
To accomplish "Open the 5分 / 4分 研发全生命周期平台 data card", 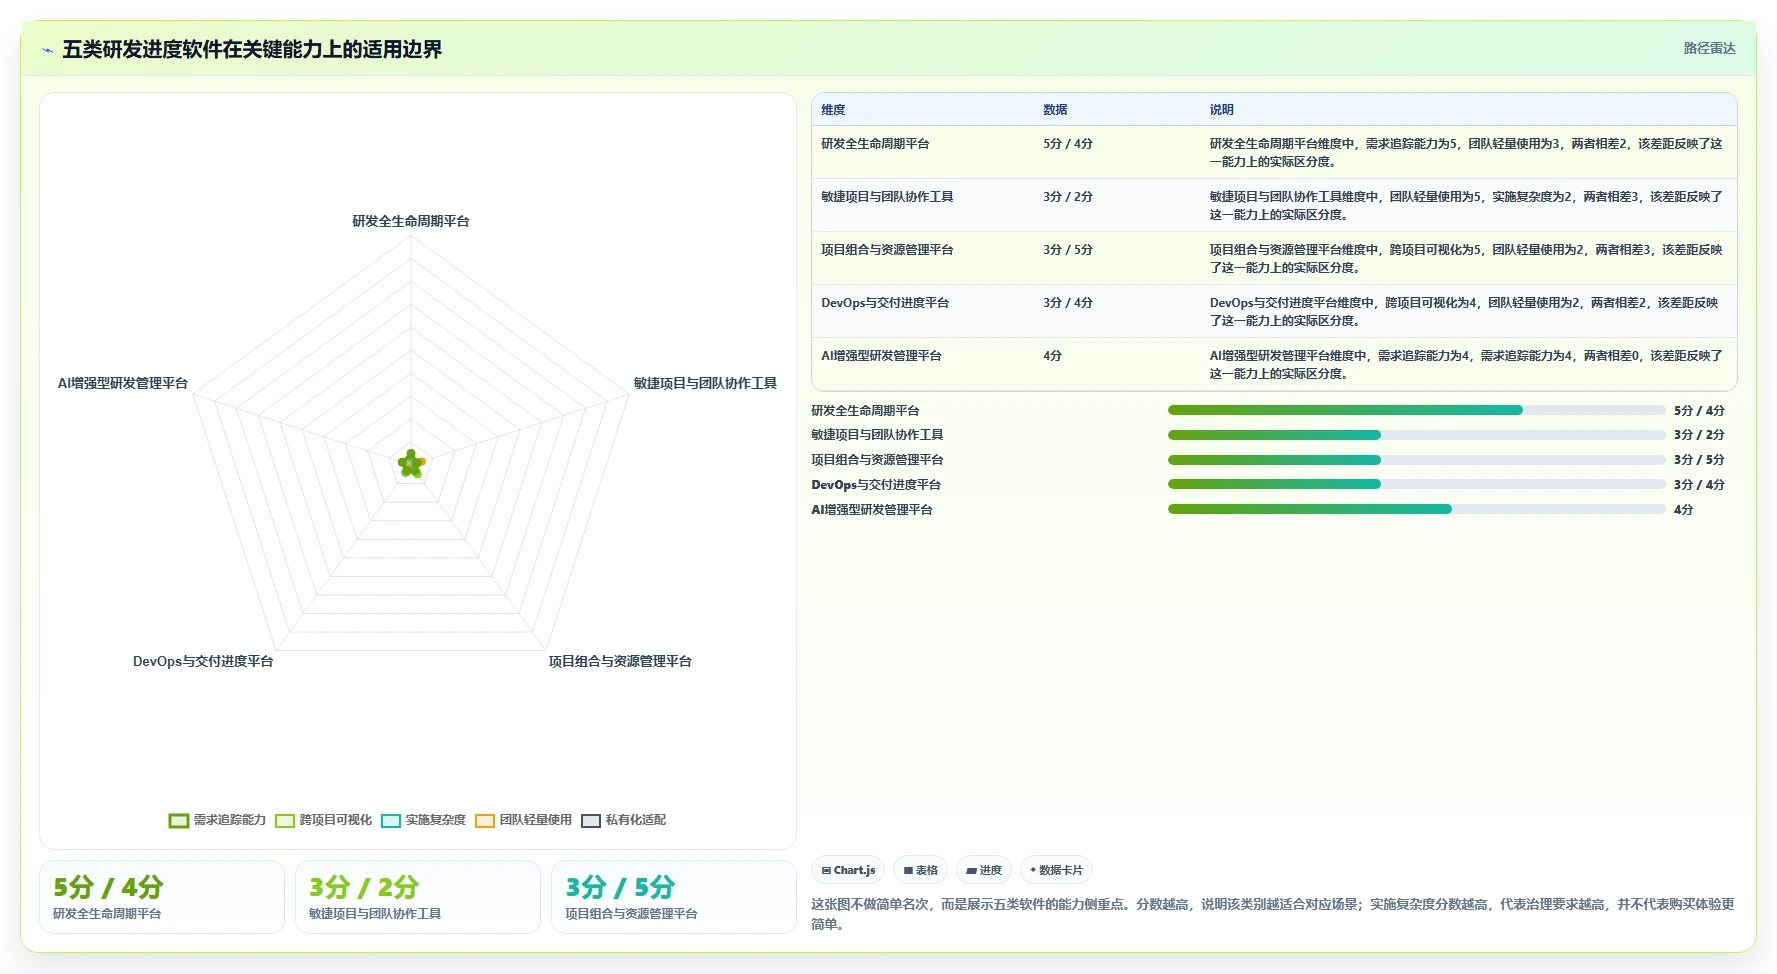I will tap(162, 897).
